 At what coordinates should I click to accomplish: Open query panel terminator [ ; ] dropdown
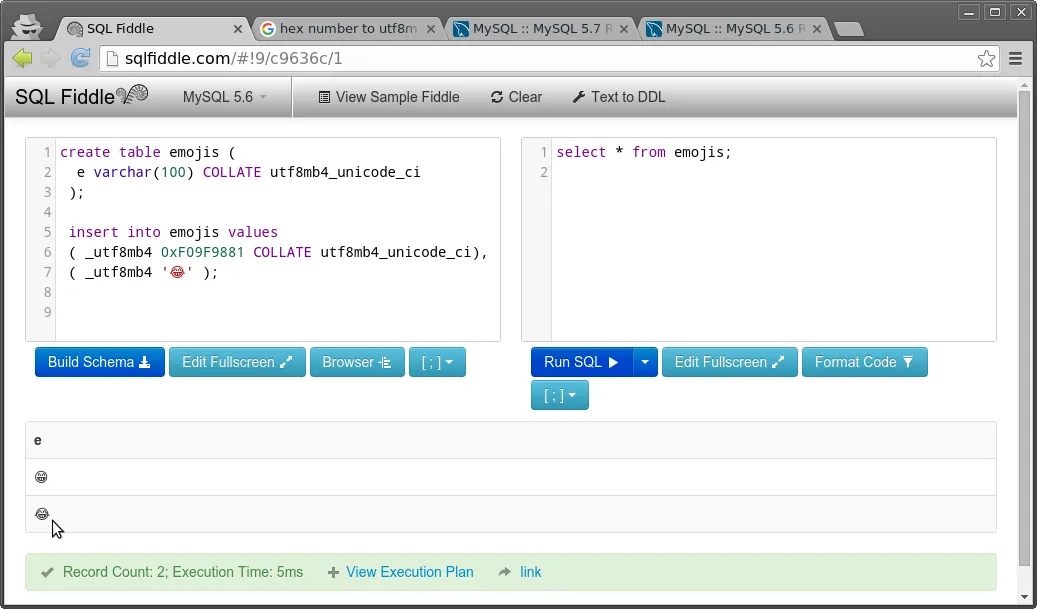[x=560, y=395]
